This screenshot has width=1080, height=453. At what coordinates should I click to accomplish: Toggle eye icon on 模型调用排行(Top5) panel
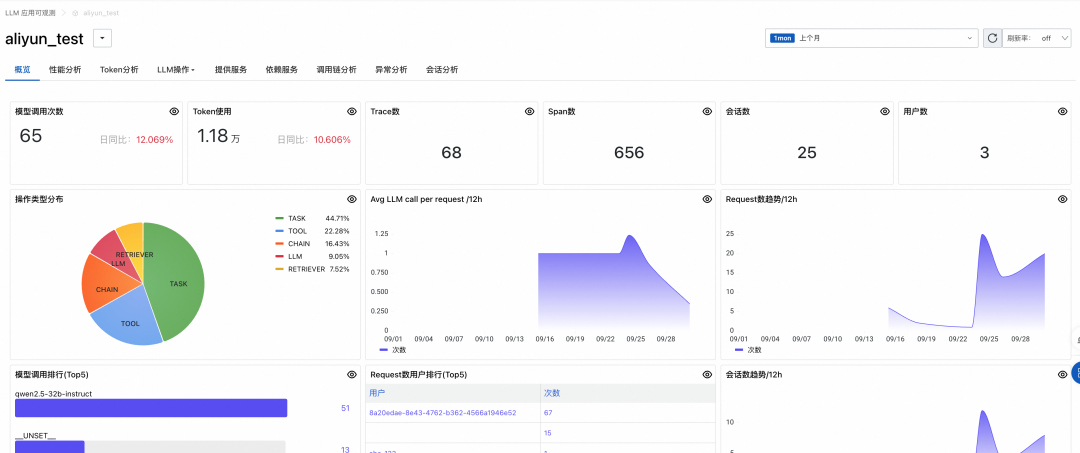[x=352, y=375]
